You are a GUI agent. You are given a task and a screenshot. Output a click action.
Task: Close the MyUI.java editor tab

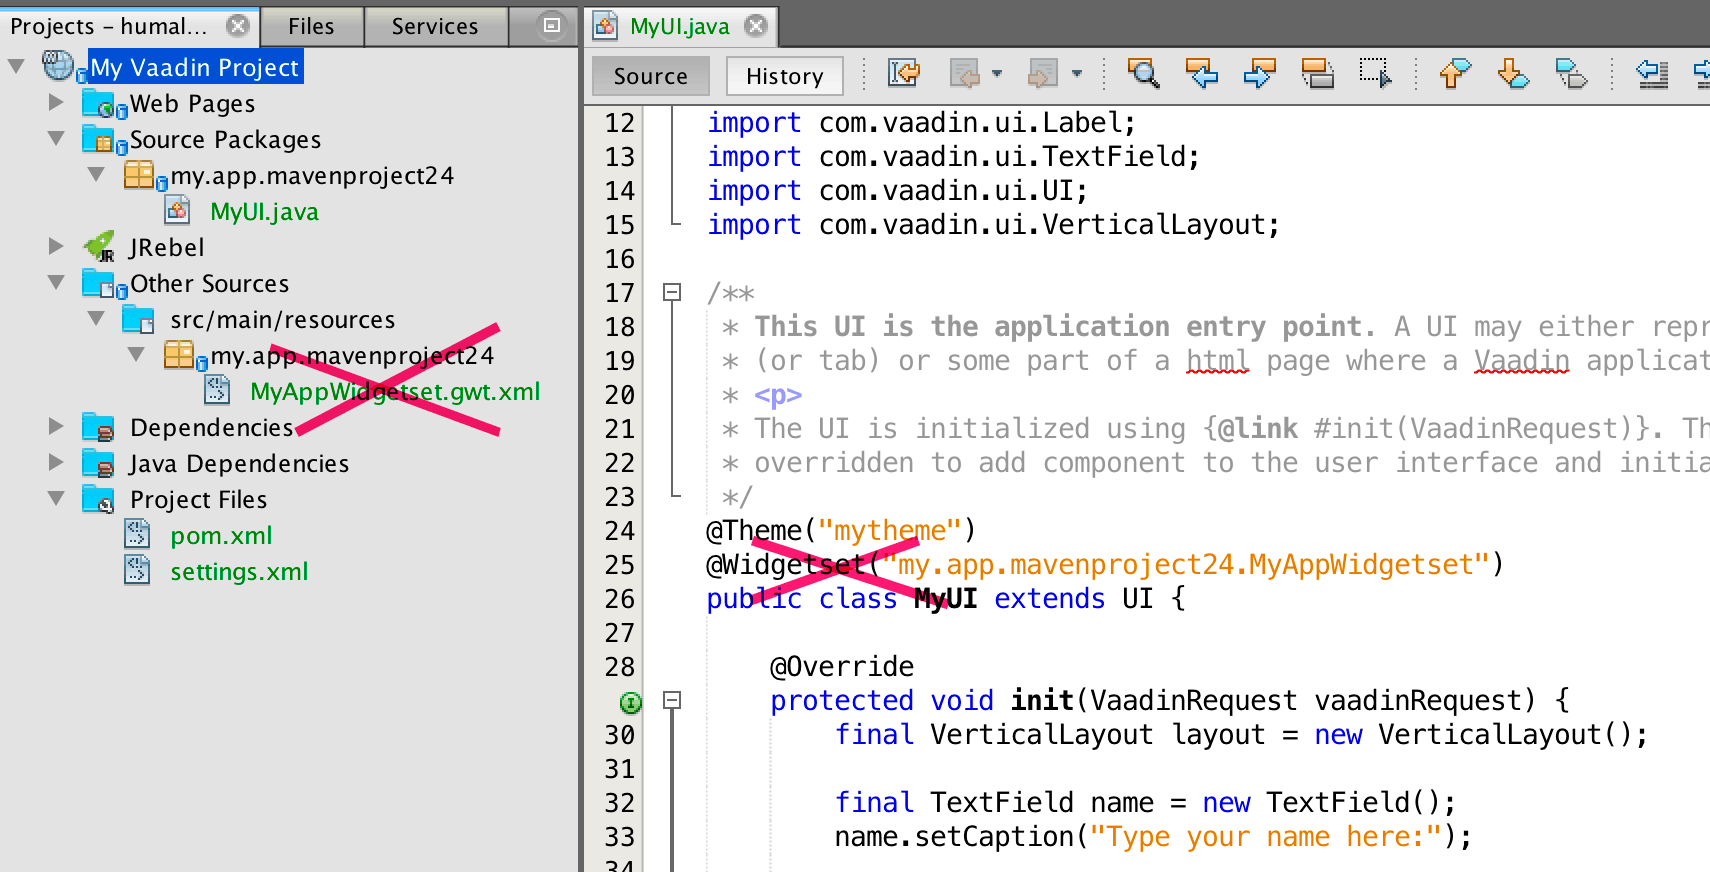tap(757, 25)
